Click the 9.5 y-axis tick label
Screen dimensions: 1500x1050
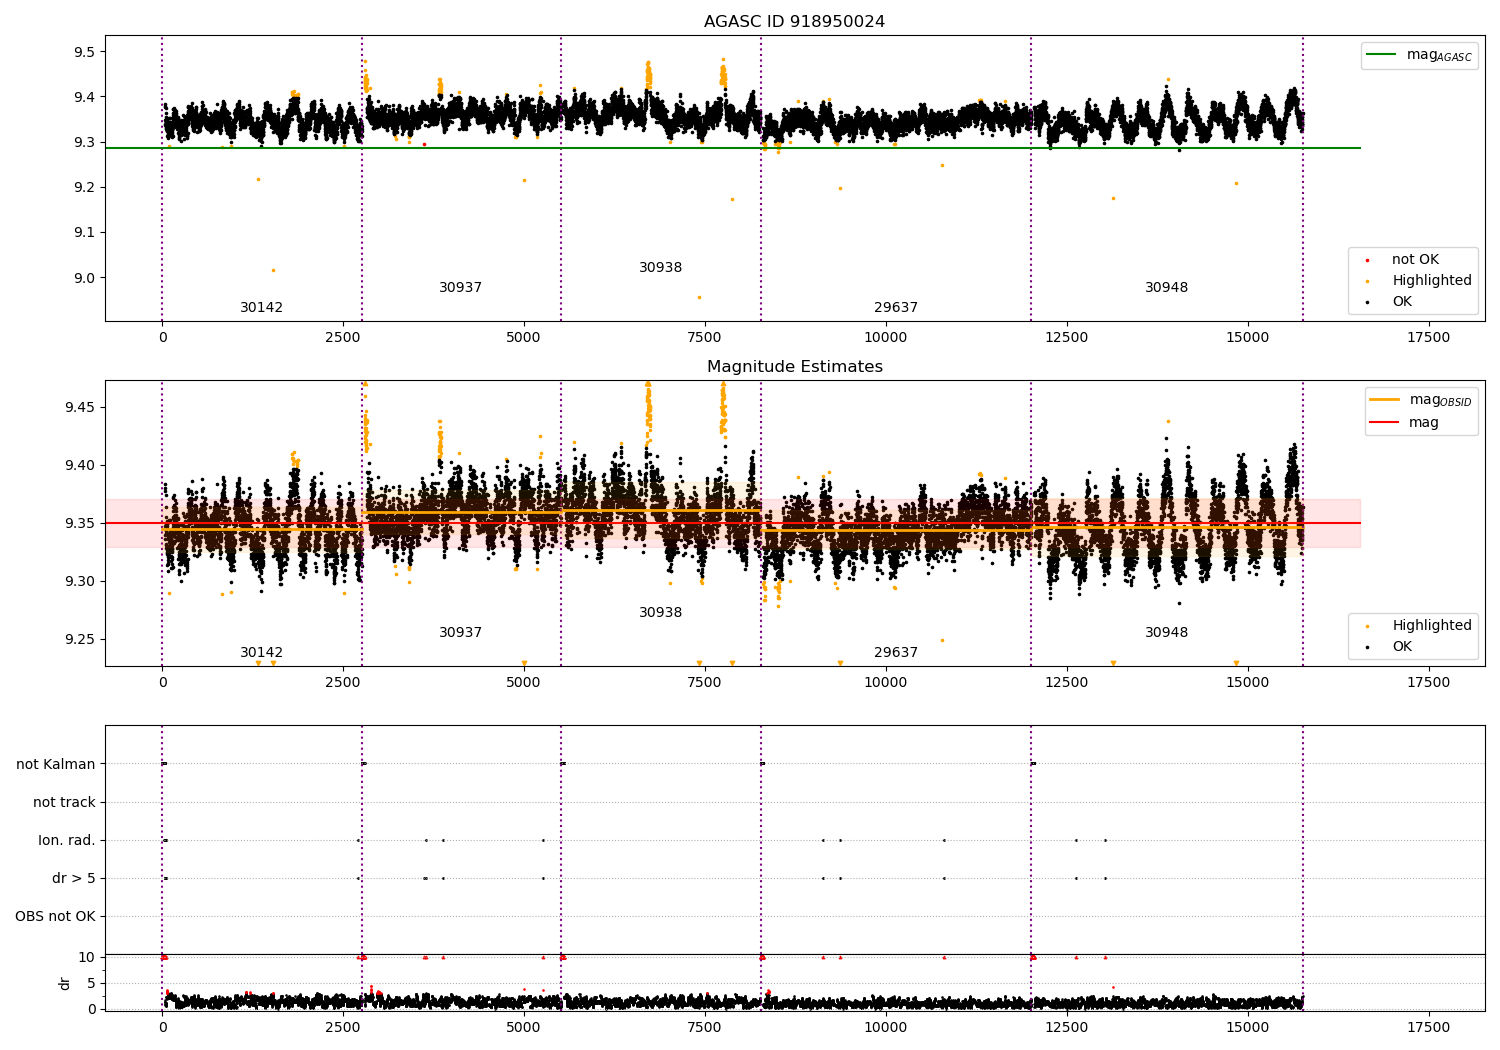click(x=84, y=52)
